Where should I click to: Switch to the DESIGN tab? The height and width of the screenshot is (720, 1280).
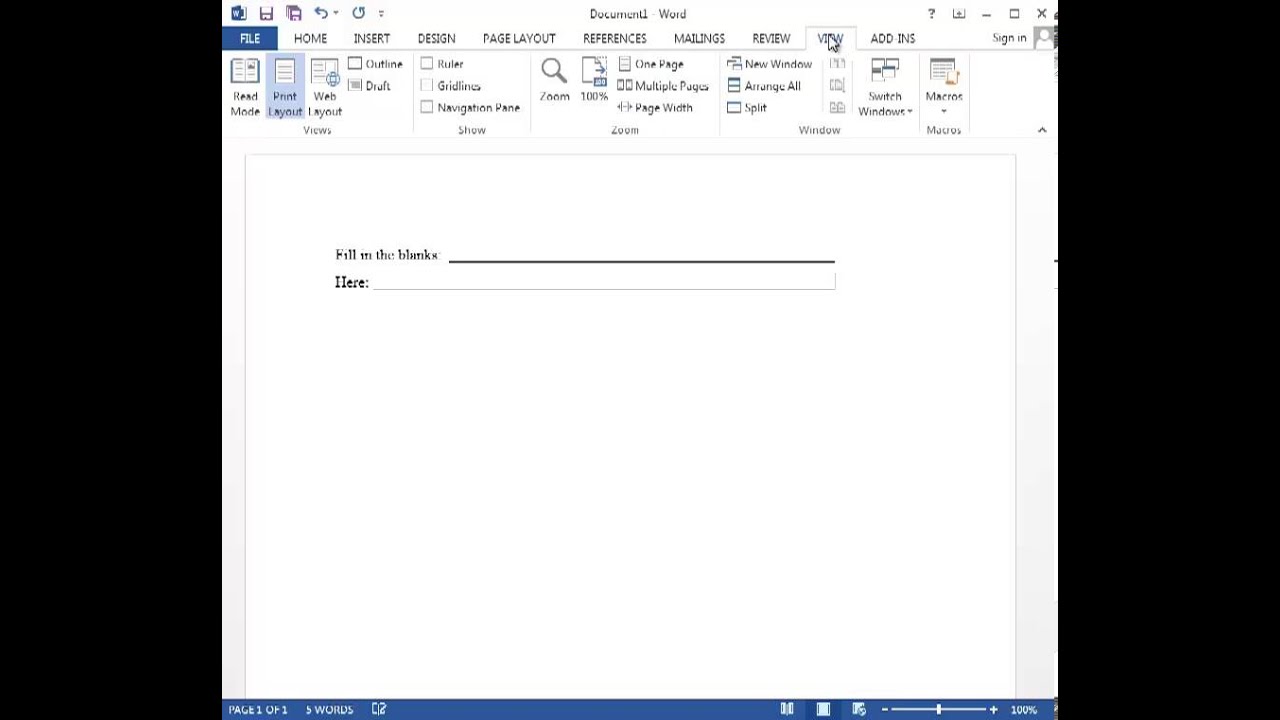[436, 38]
